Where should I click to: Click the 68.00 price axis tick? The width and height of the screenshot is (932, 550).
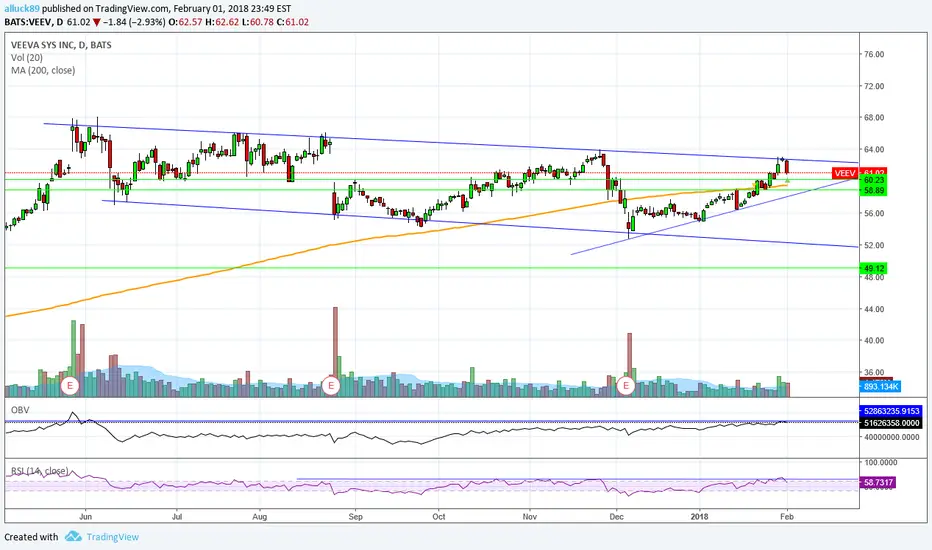click(x=874, y=118)
